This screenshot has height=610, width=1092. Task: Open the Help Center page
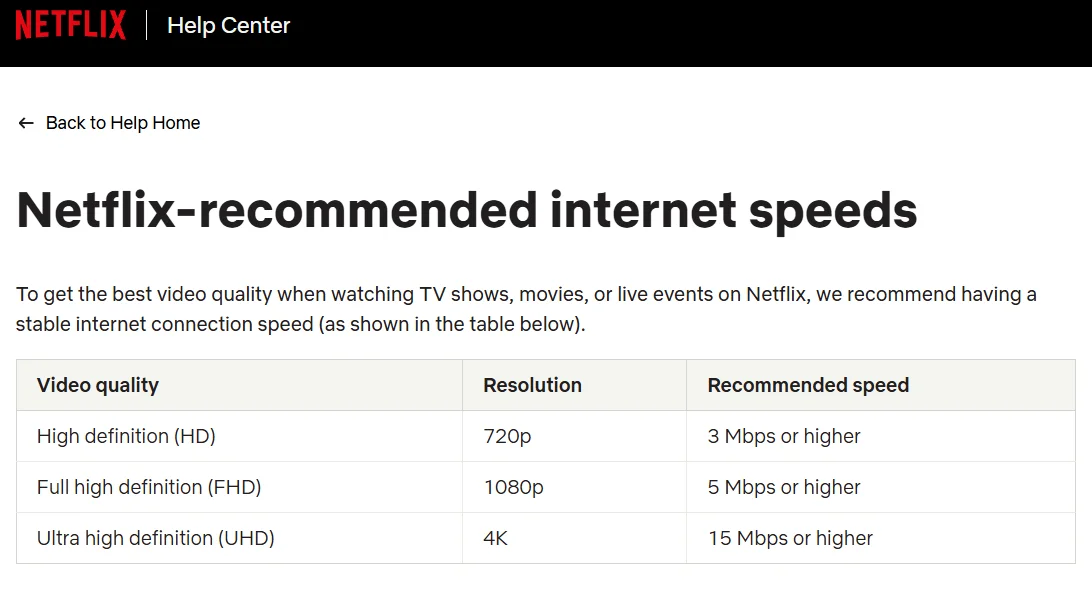(228, 25)
